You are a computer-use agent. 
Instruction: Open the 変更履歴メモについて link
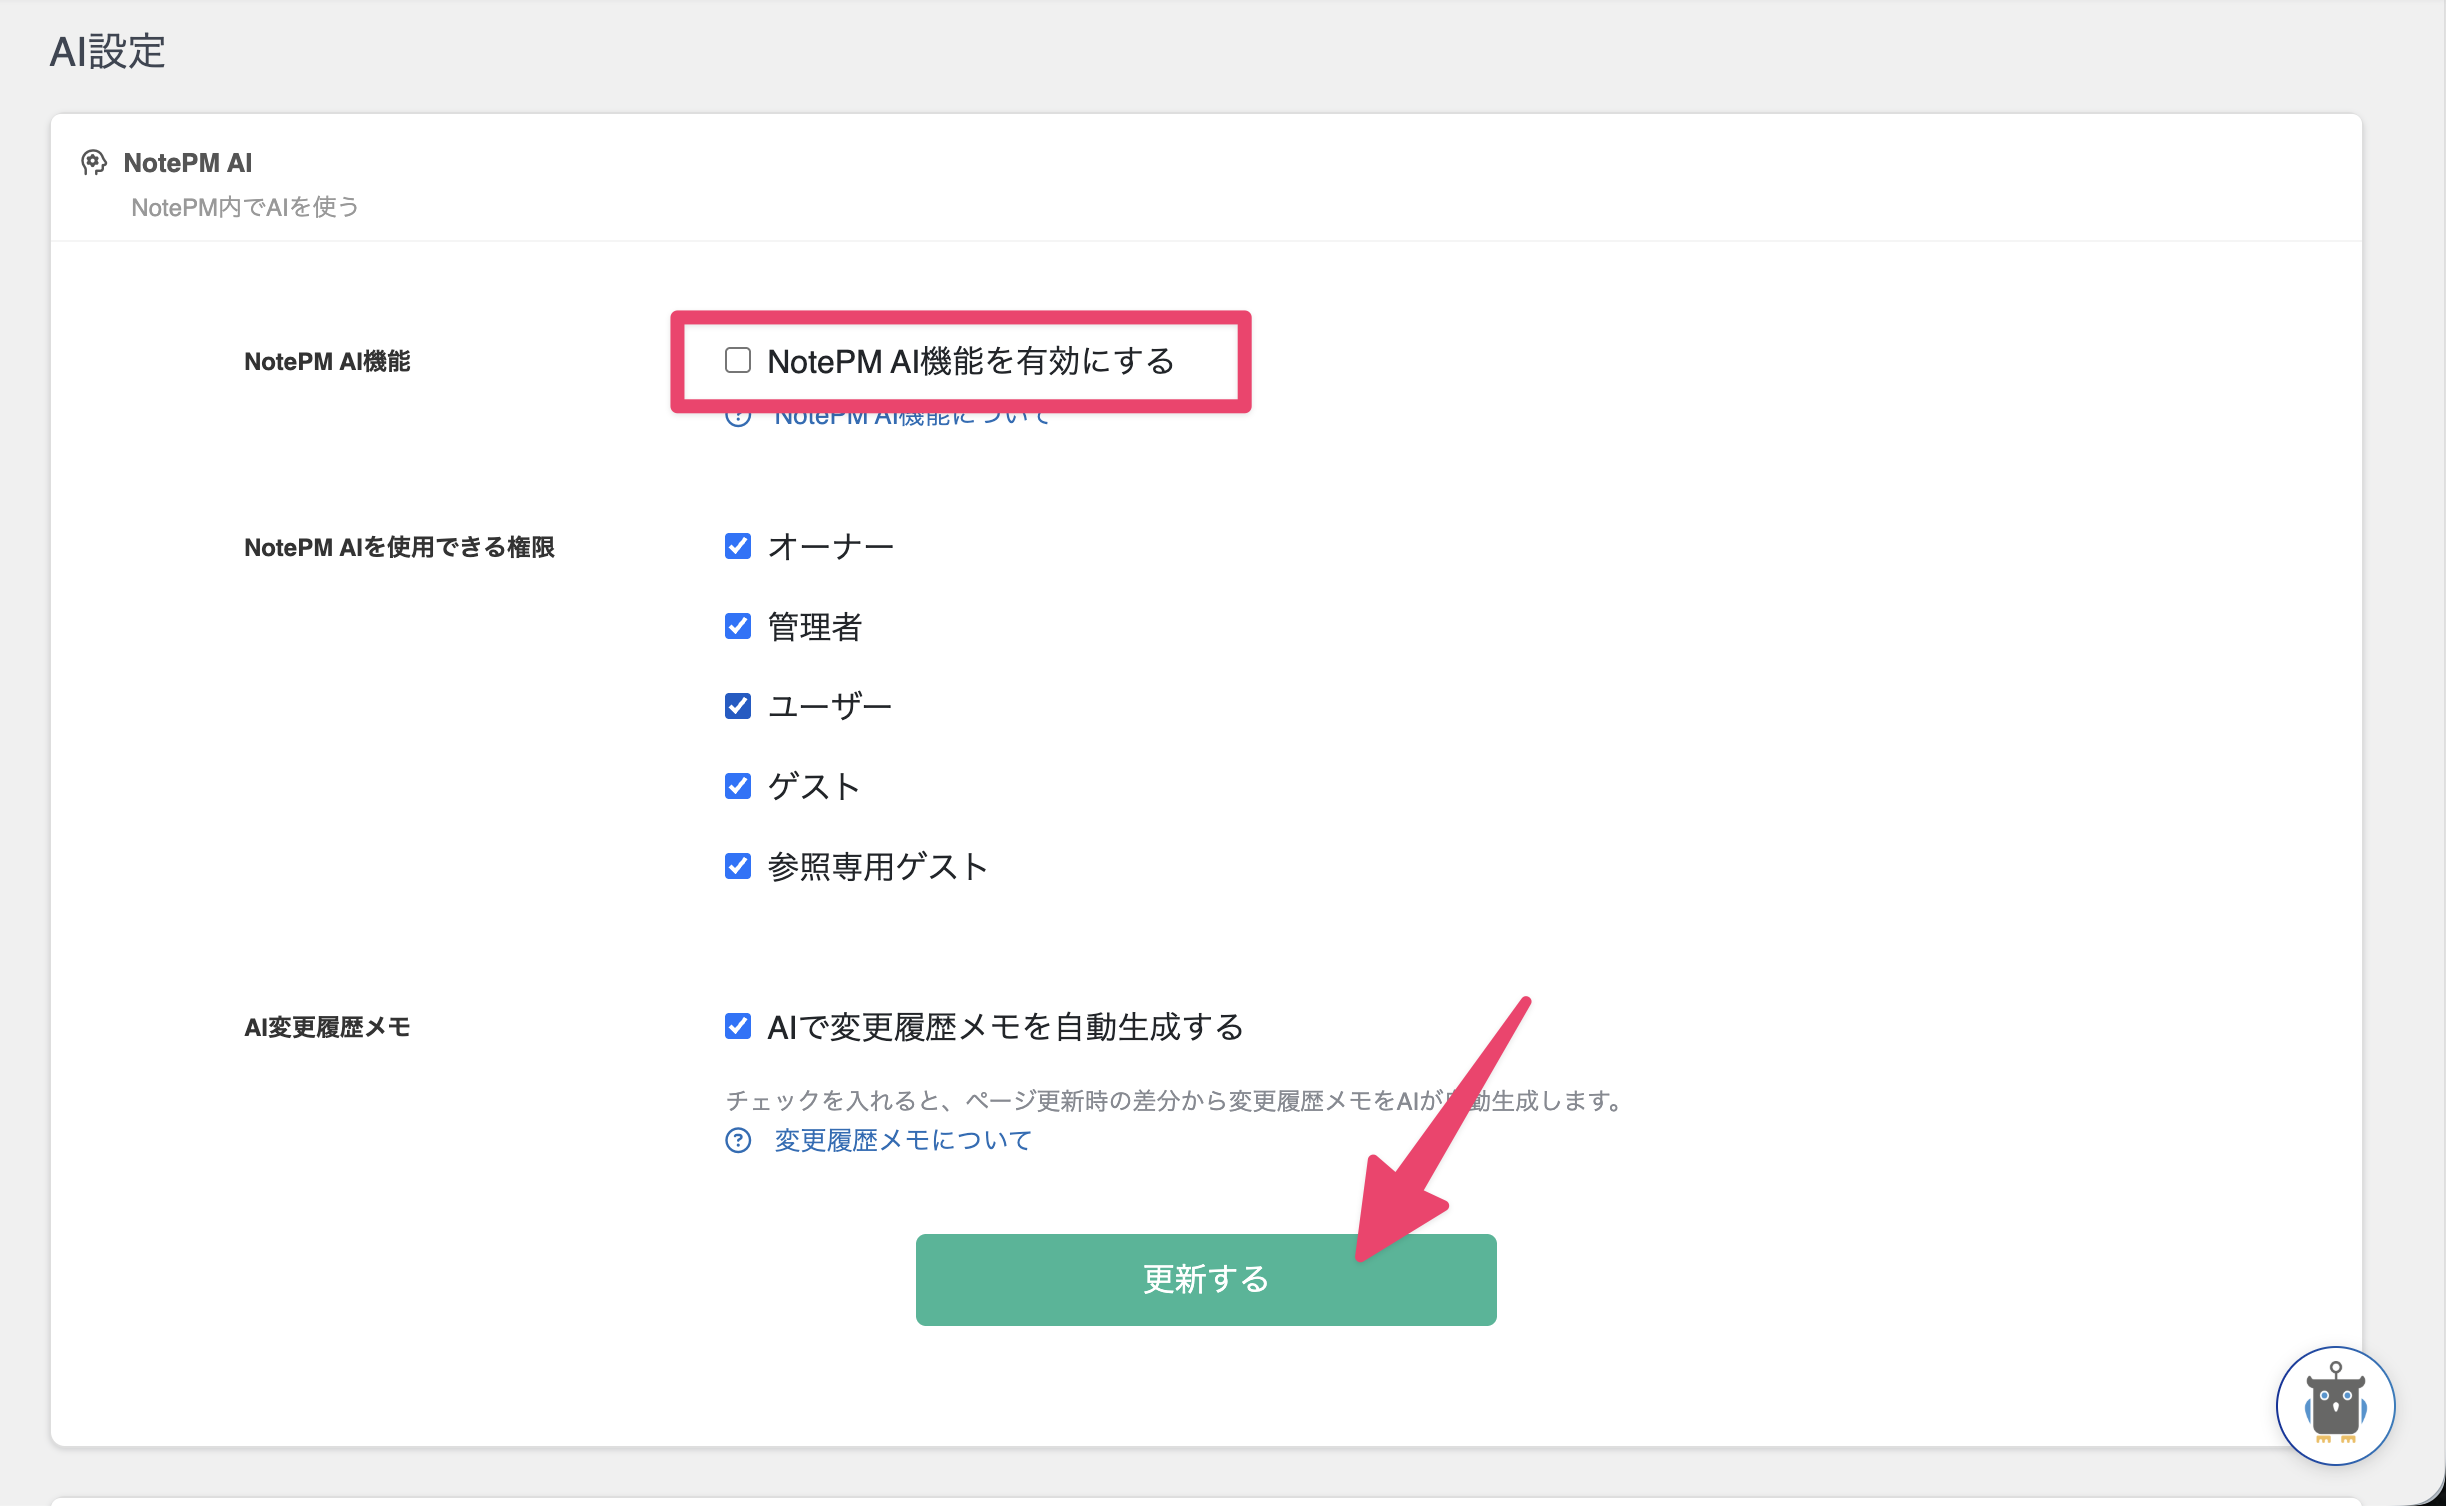[x=903, y=1140]
